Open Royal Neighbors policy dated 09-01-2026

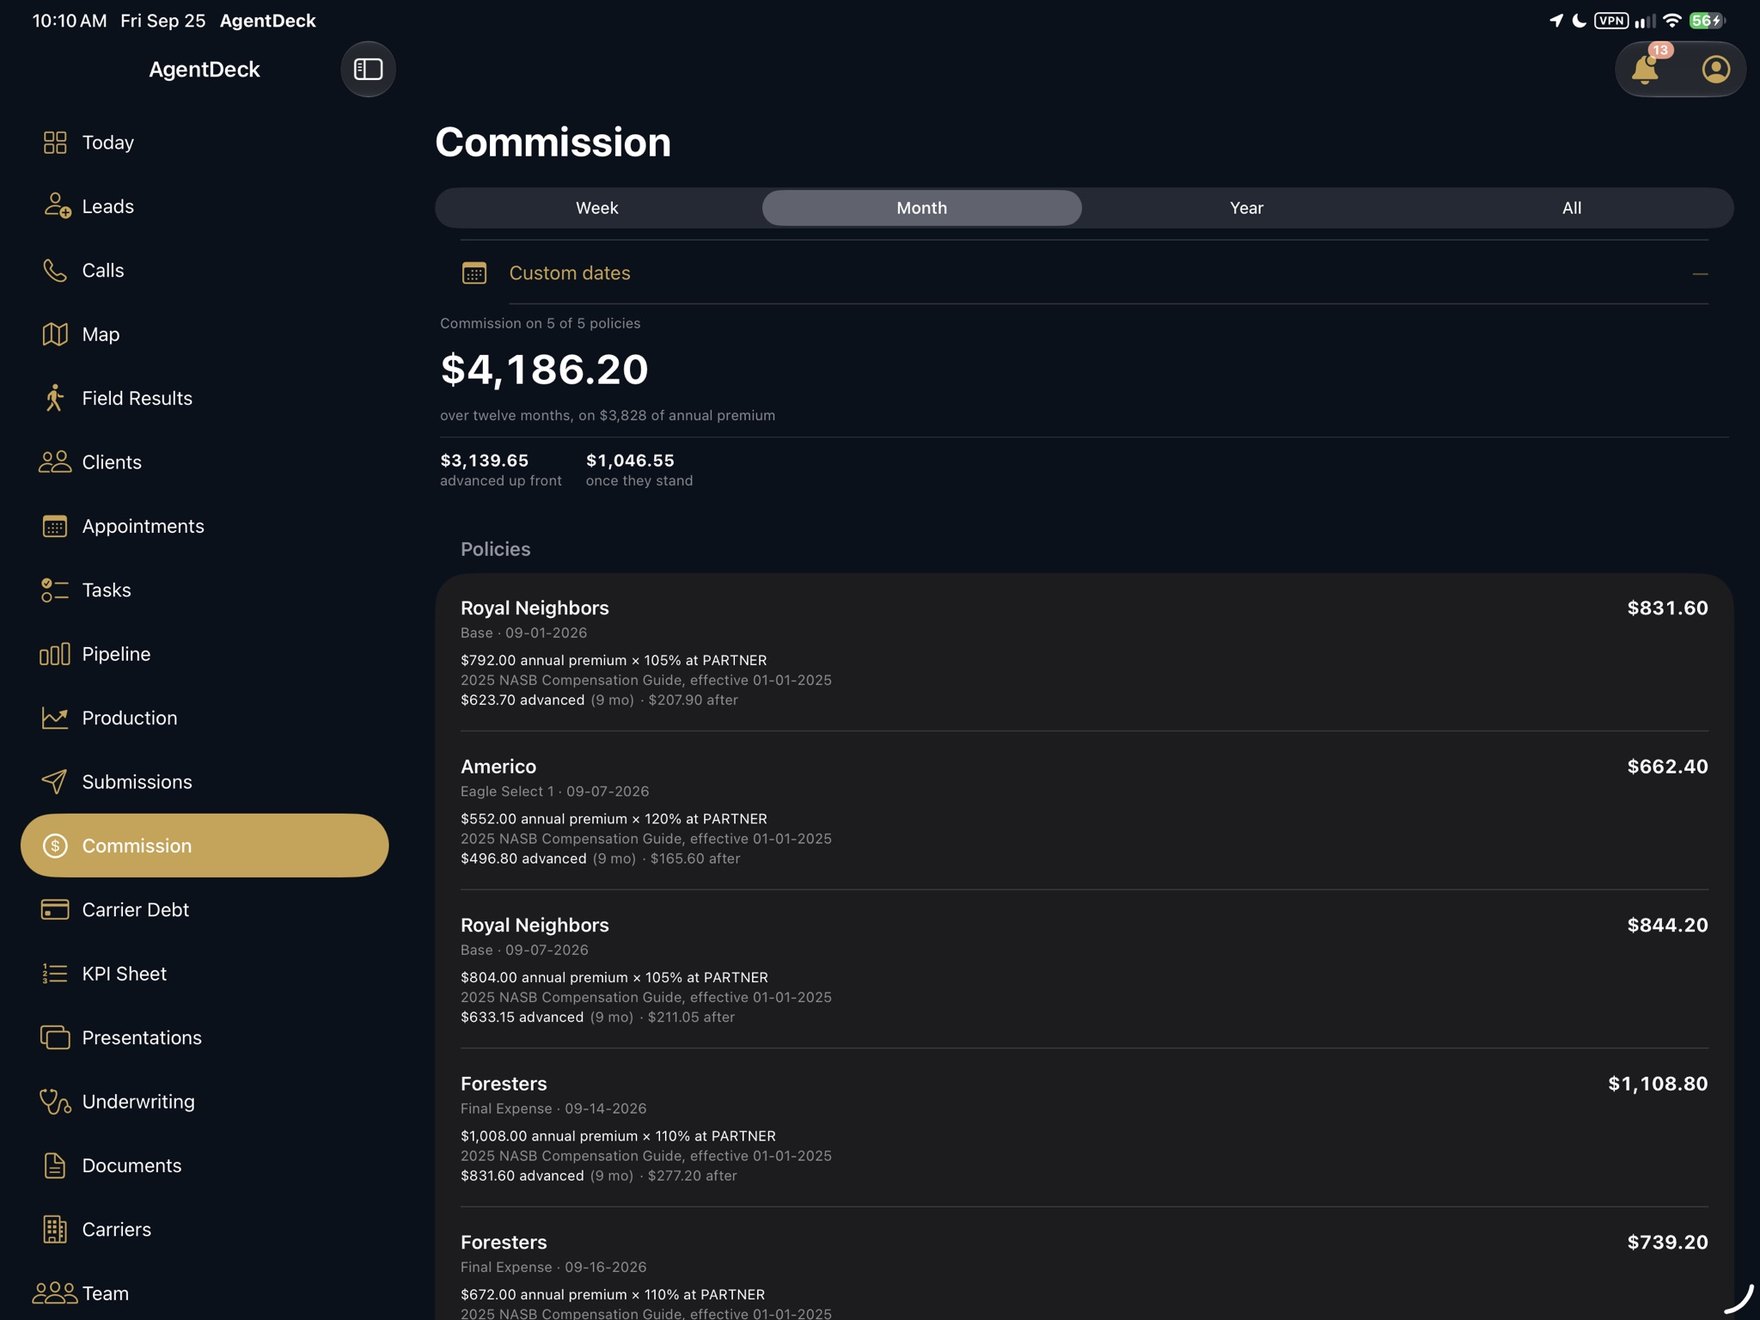tap(1084, 653)
